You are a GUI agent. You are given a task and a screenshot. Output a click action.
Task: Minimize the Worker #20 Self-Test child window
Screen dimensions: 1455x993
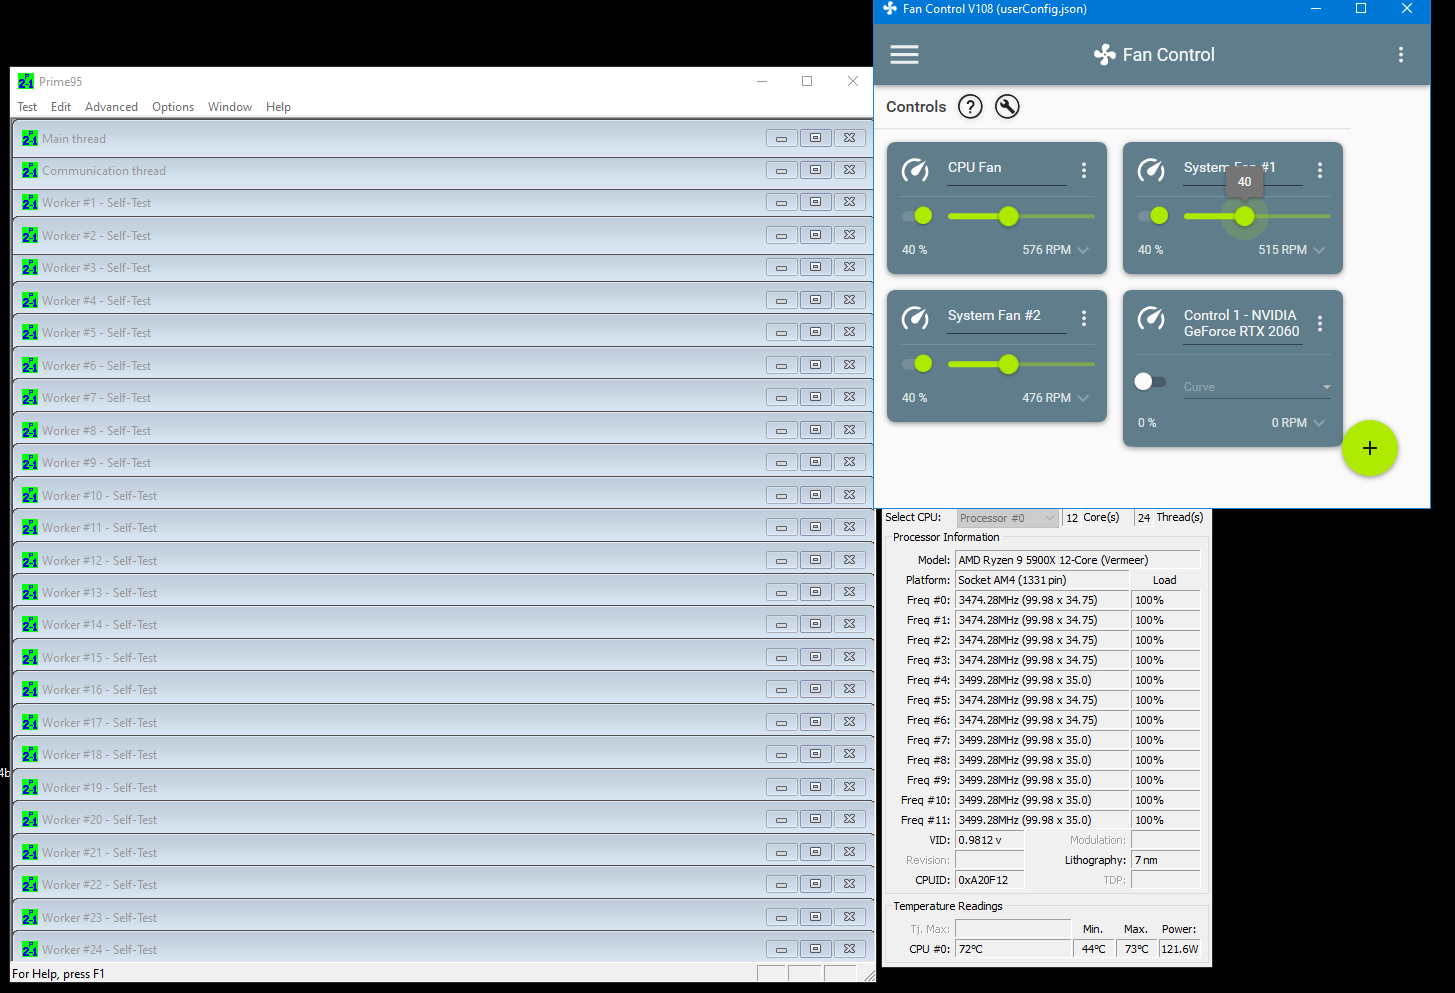[x=781, y=819]
